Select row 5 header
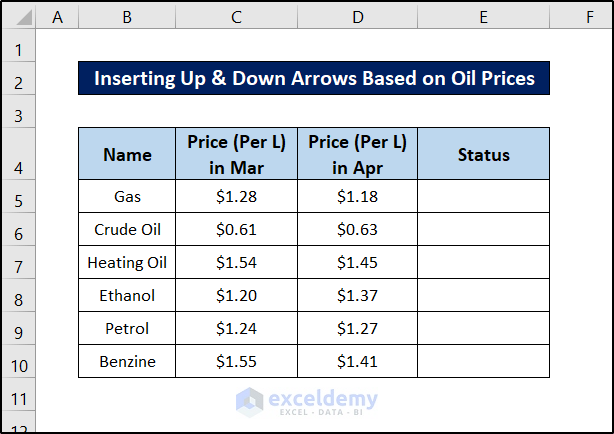The image size is (614, 434). (20, 197)
